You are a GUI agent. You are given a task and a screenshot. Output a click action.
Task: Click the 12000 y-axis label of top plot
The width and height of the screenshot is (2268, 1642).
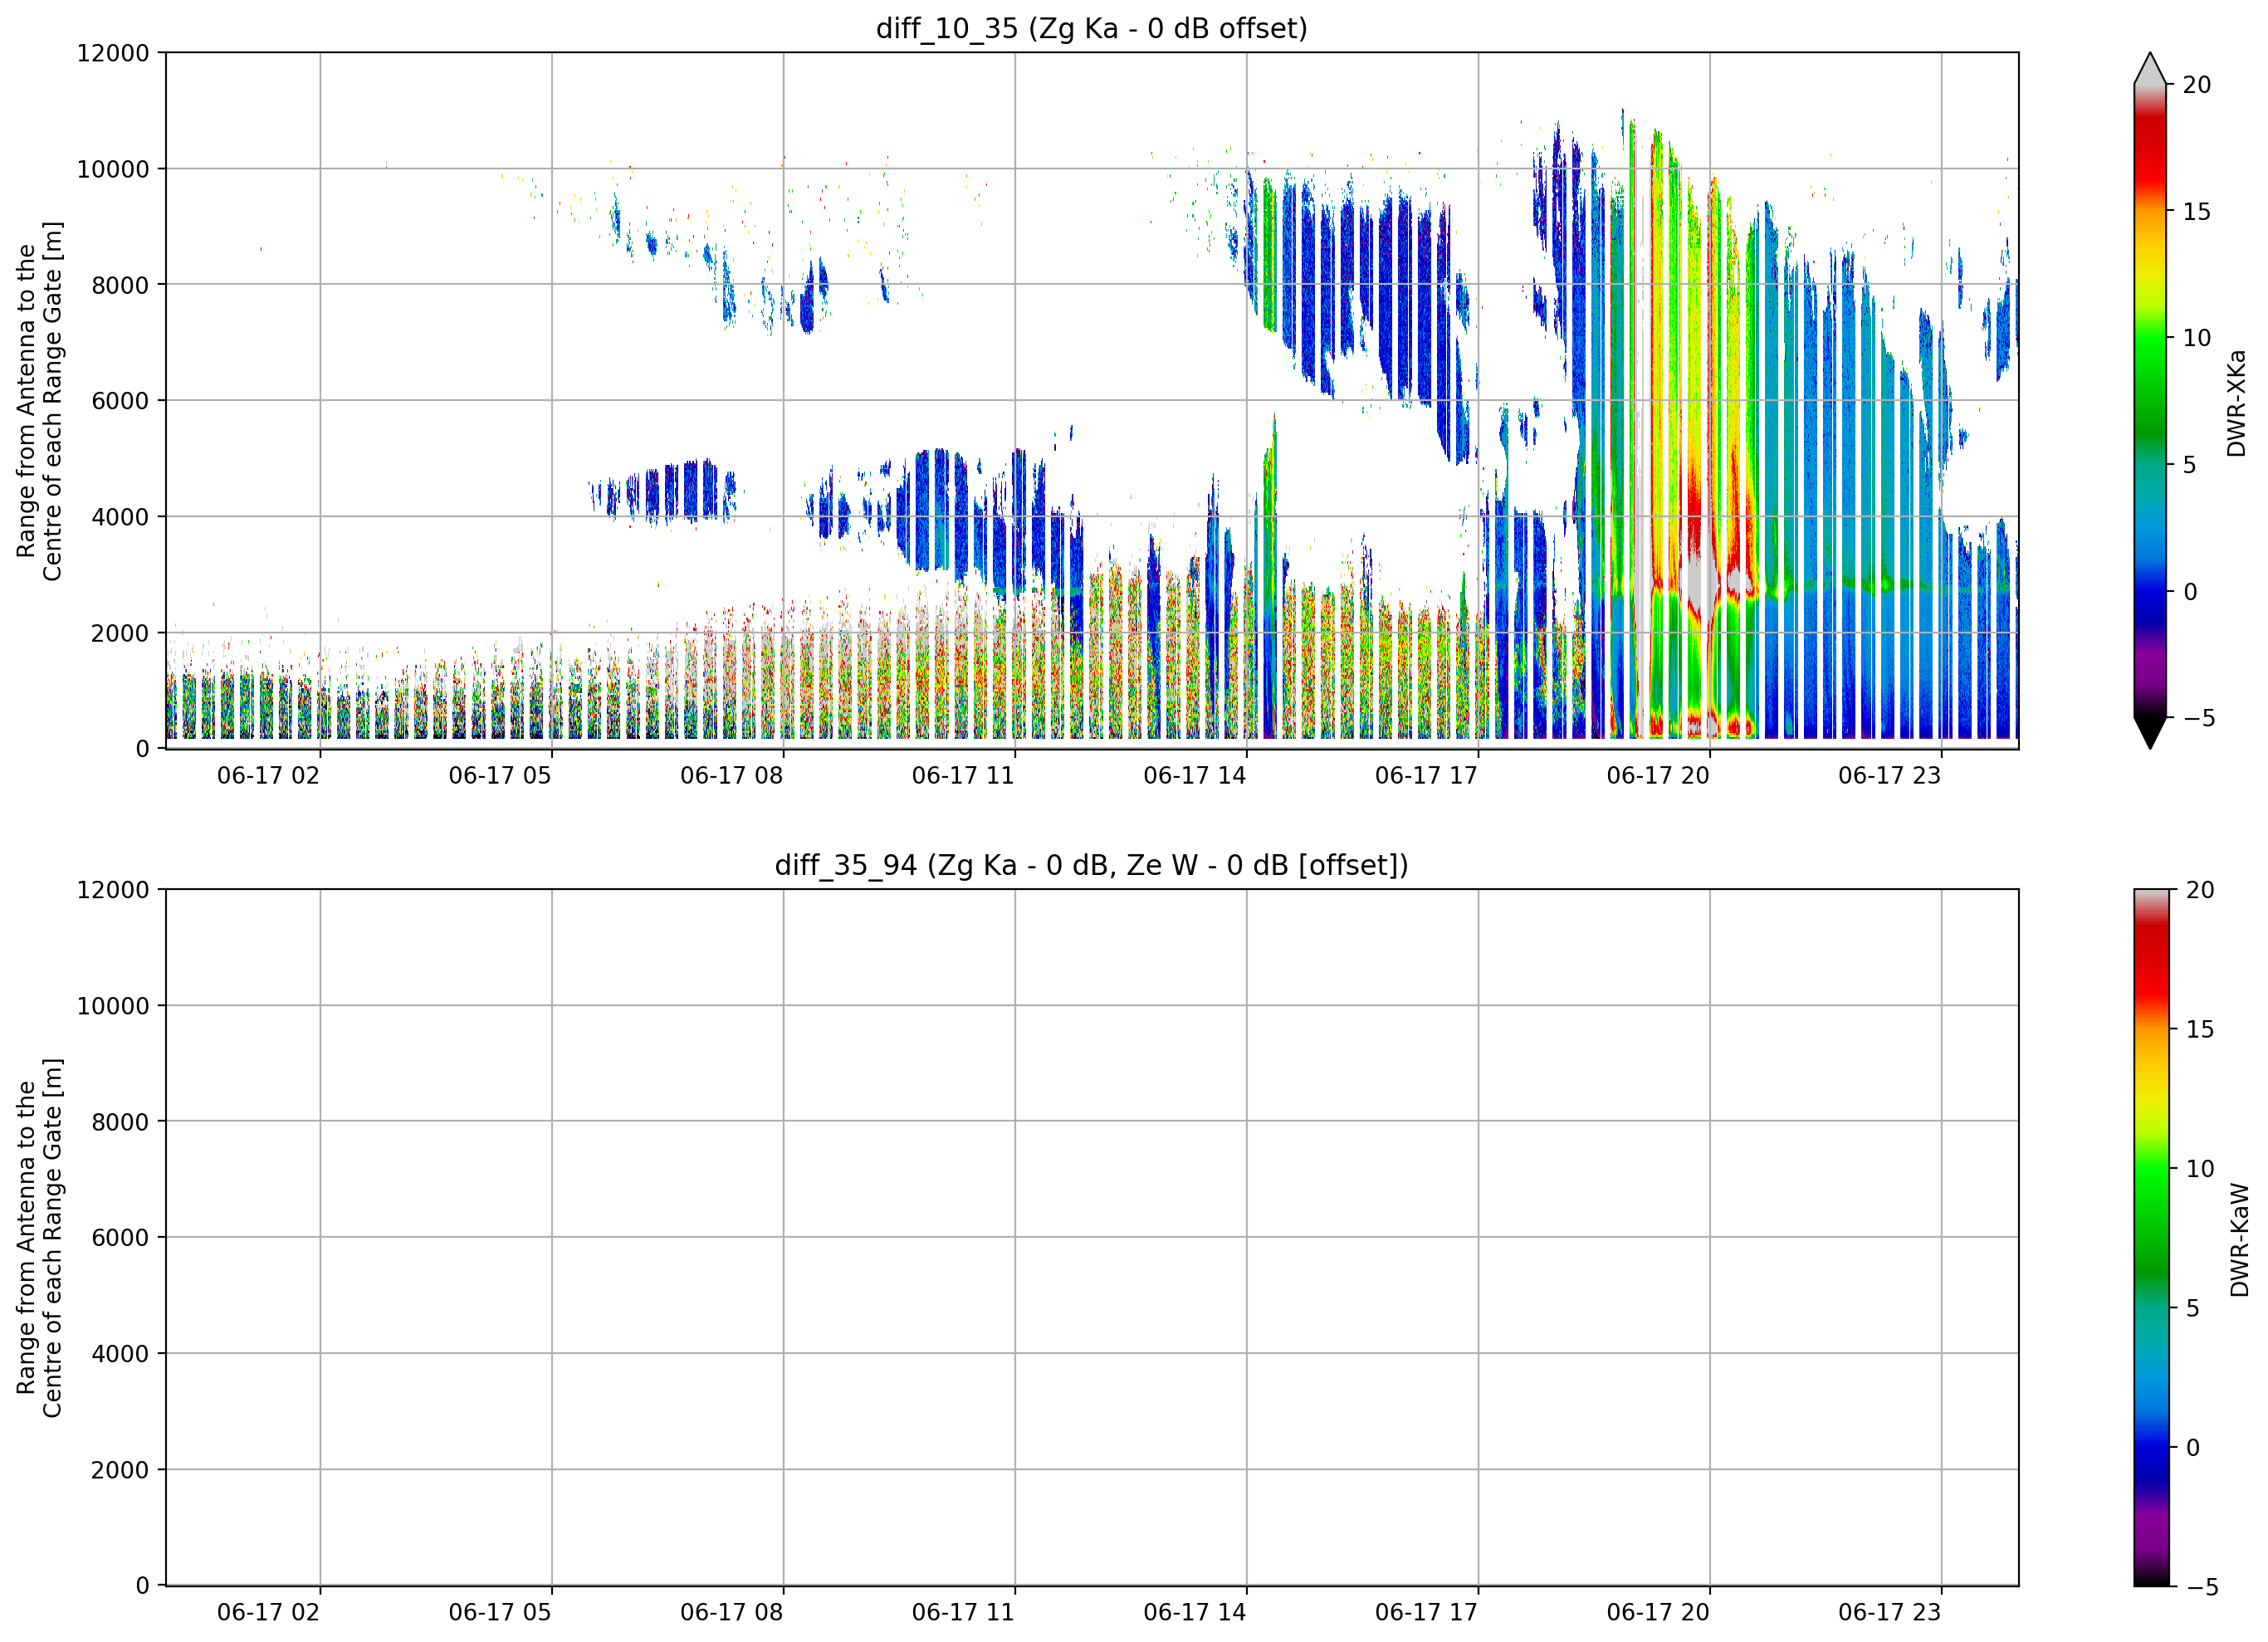click(x=113, y=53)
